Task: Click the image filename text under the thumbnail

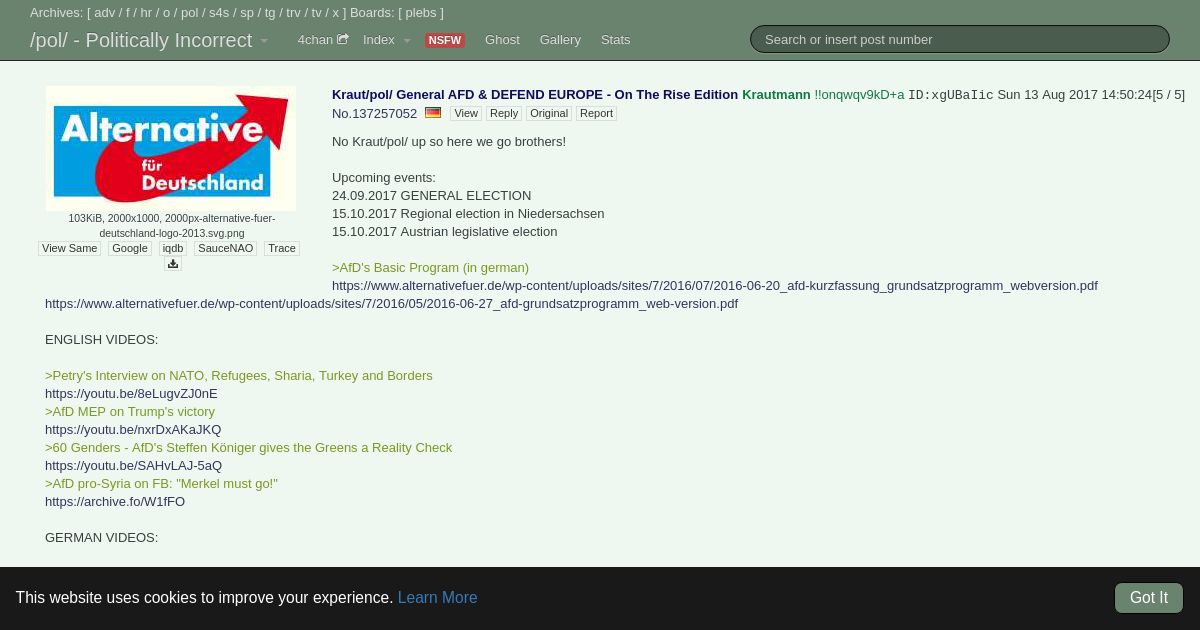Action: 171,225
